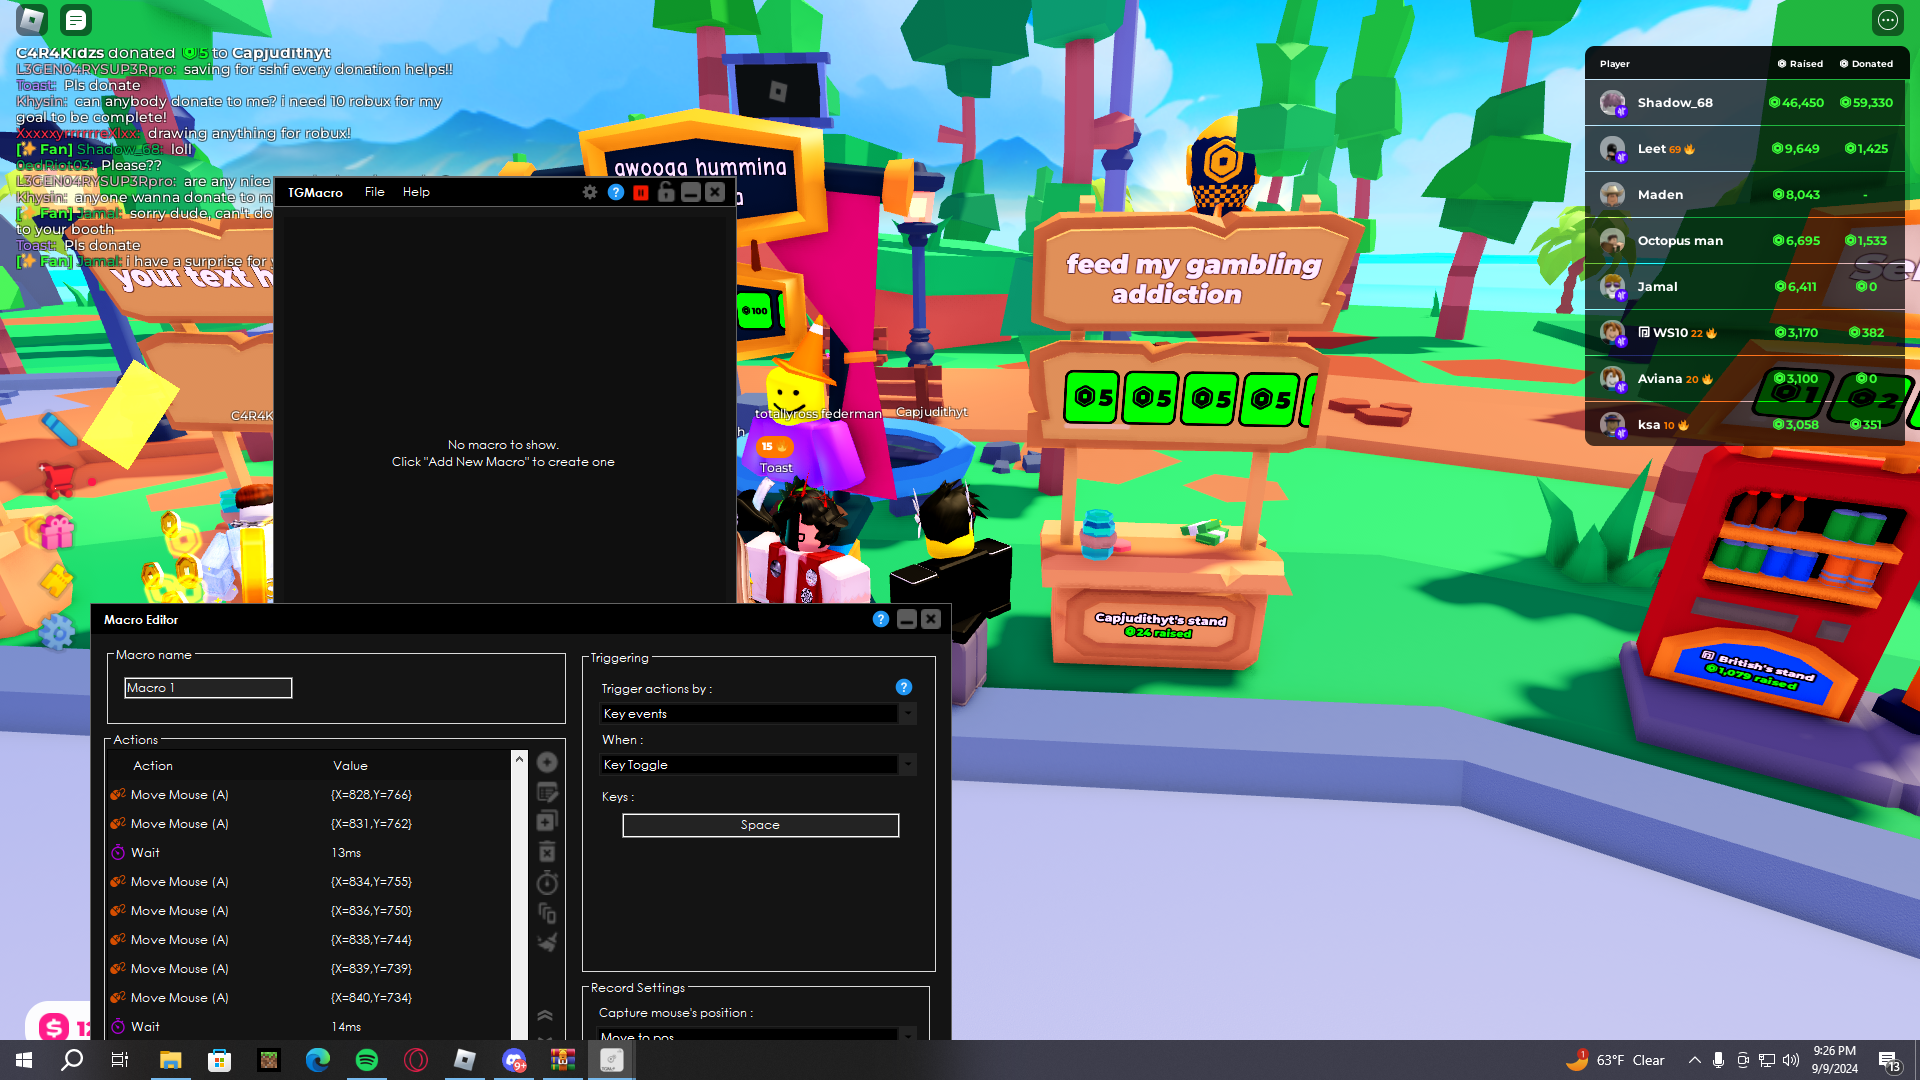Toggle the unlock padlock icon in TGMacro

pos(666,192)
